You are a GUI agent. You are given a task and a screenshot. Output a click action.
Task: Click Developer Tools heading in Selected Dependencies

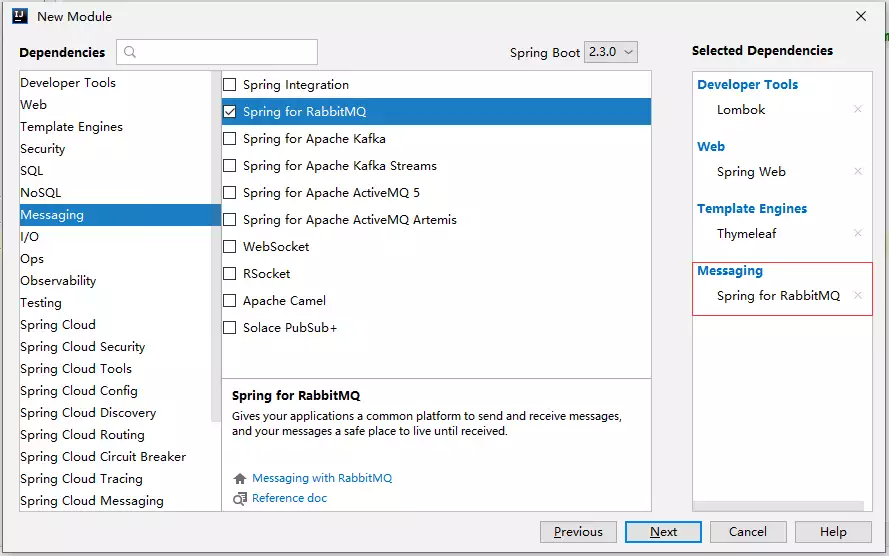[x=747, y=84]
